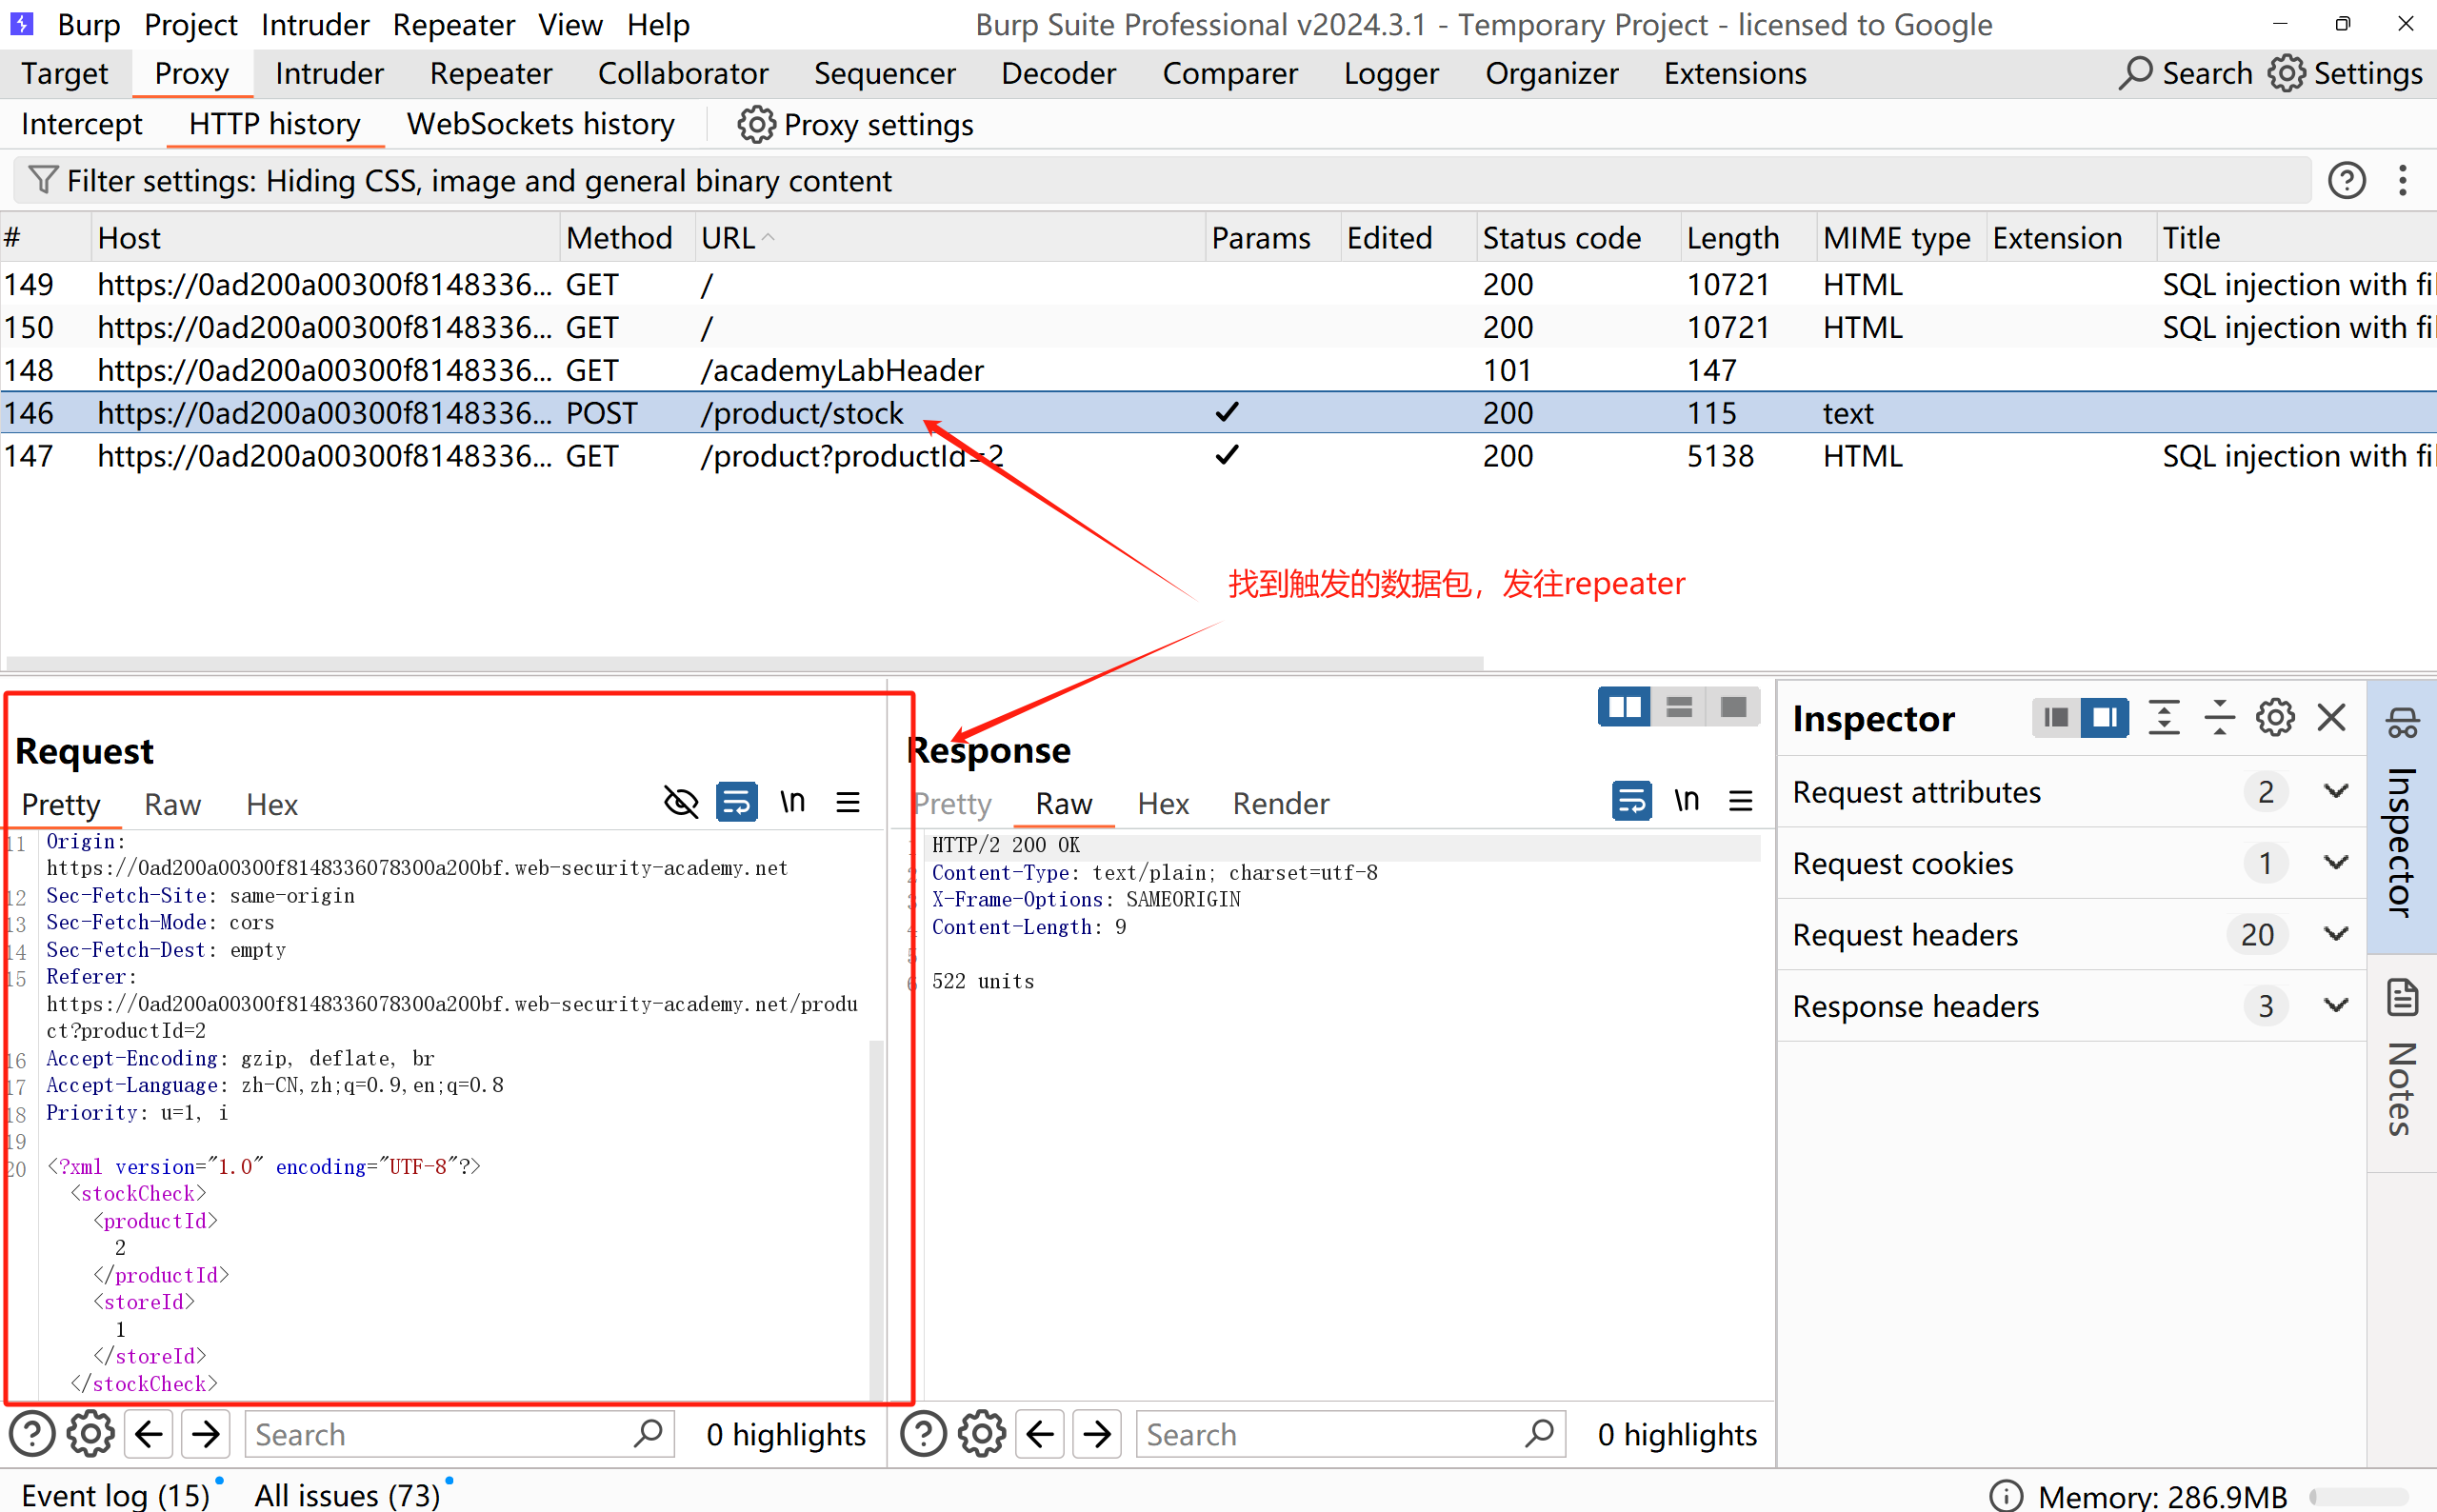Open HTTP history three-dot options menu
The height and width of the screenshot is (1512, 2437).
pyautogui.click(x=2402, y=181)
